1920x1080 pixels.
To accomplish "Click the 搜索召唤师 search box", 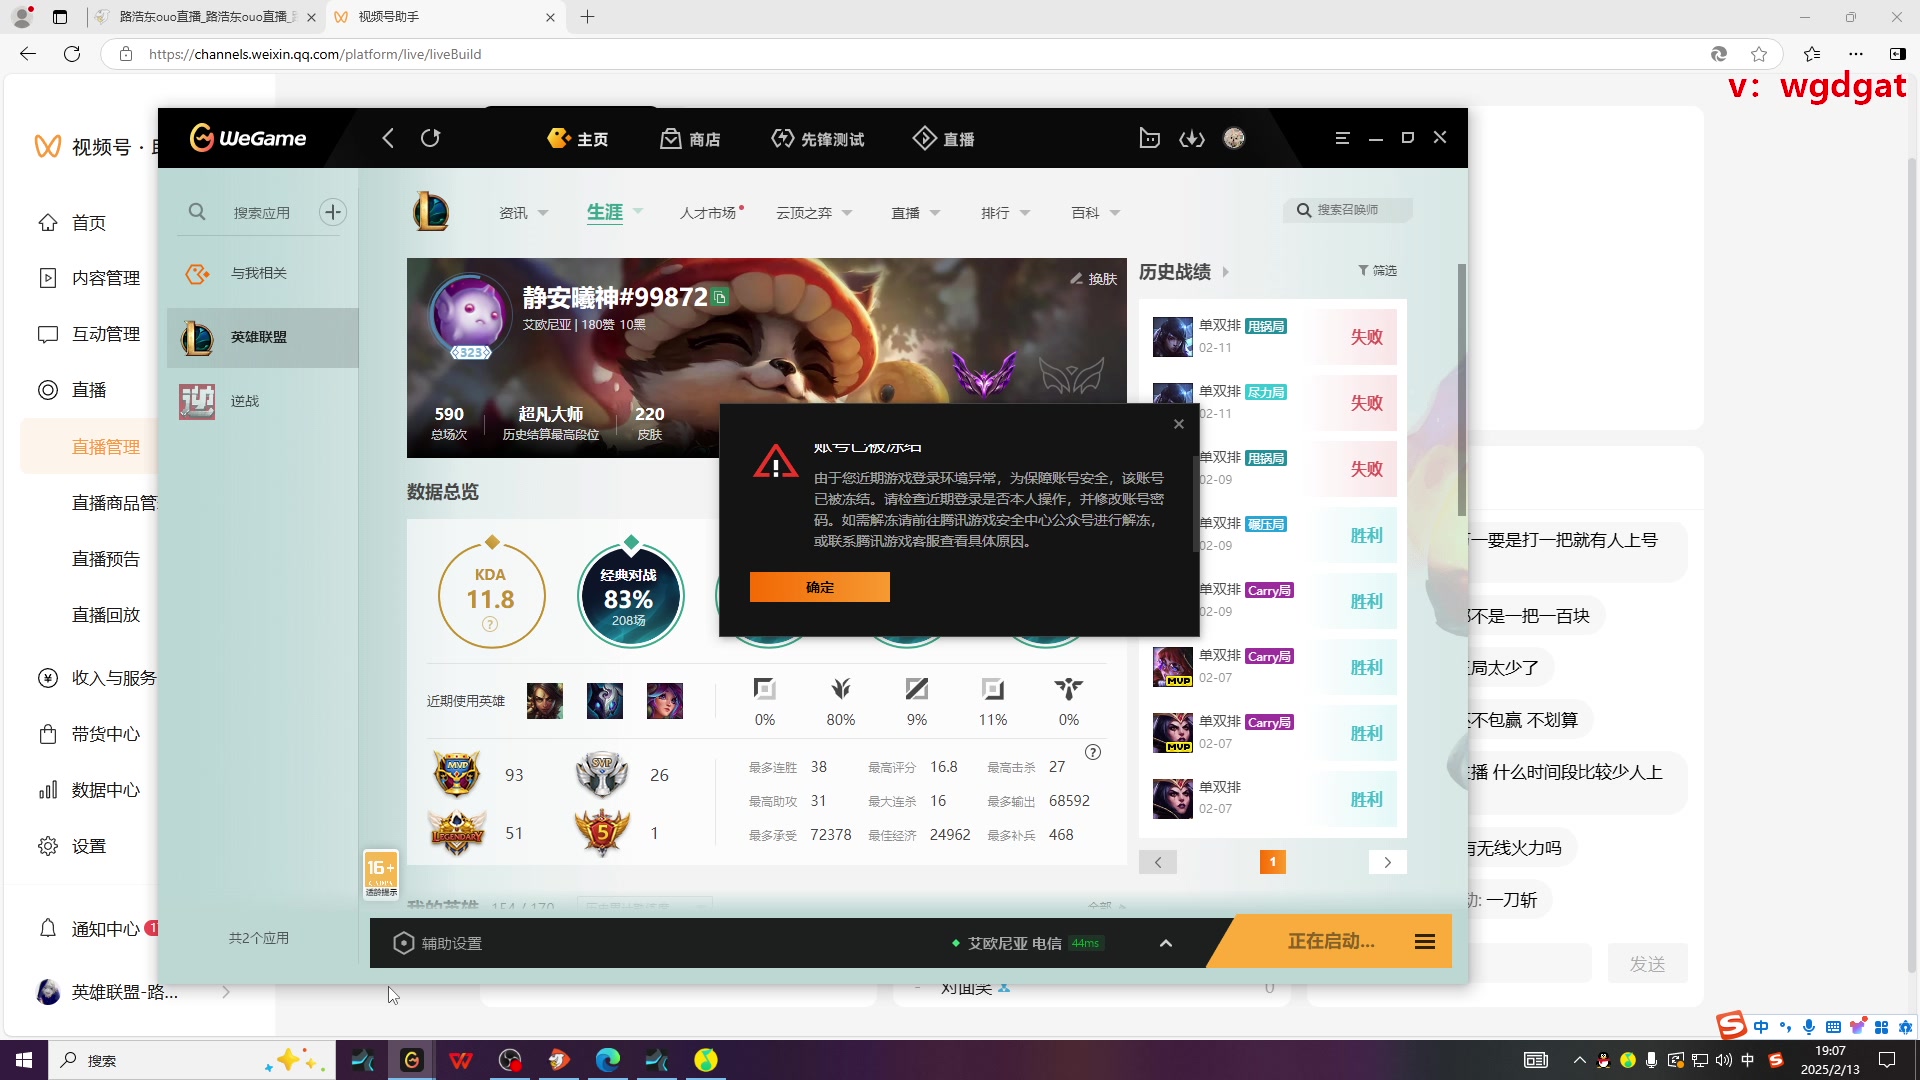I will (x=1348, y=210).
